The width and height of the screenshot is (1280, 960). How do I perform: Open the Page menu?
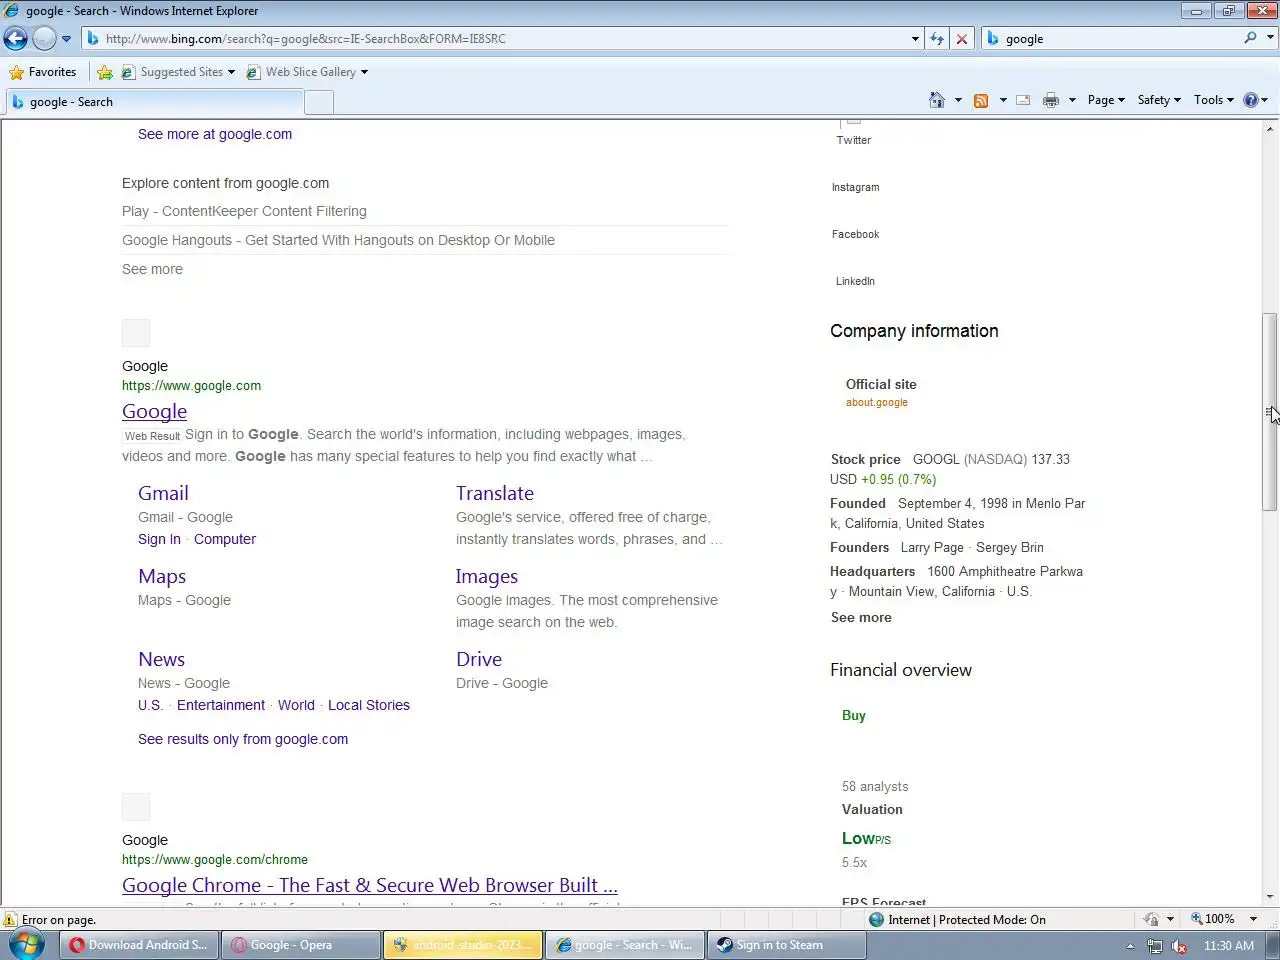click(x=1106, y=100)
